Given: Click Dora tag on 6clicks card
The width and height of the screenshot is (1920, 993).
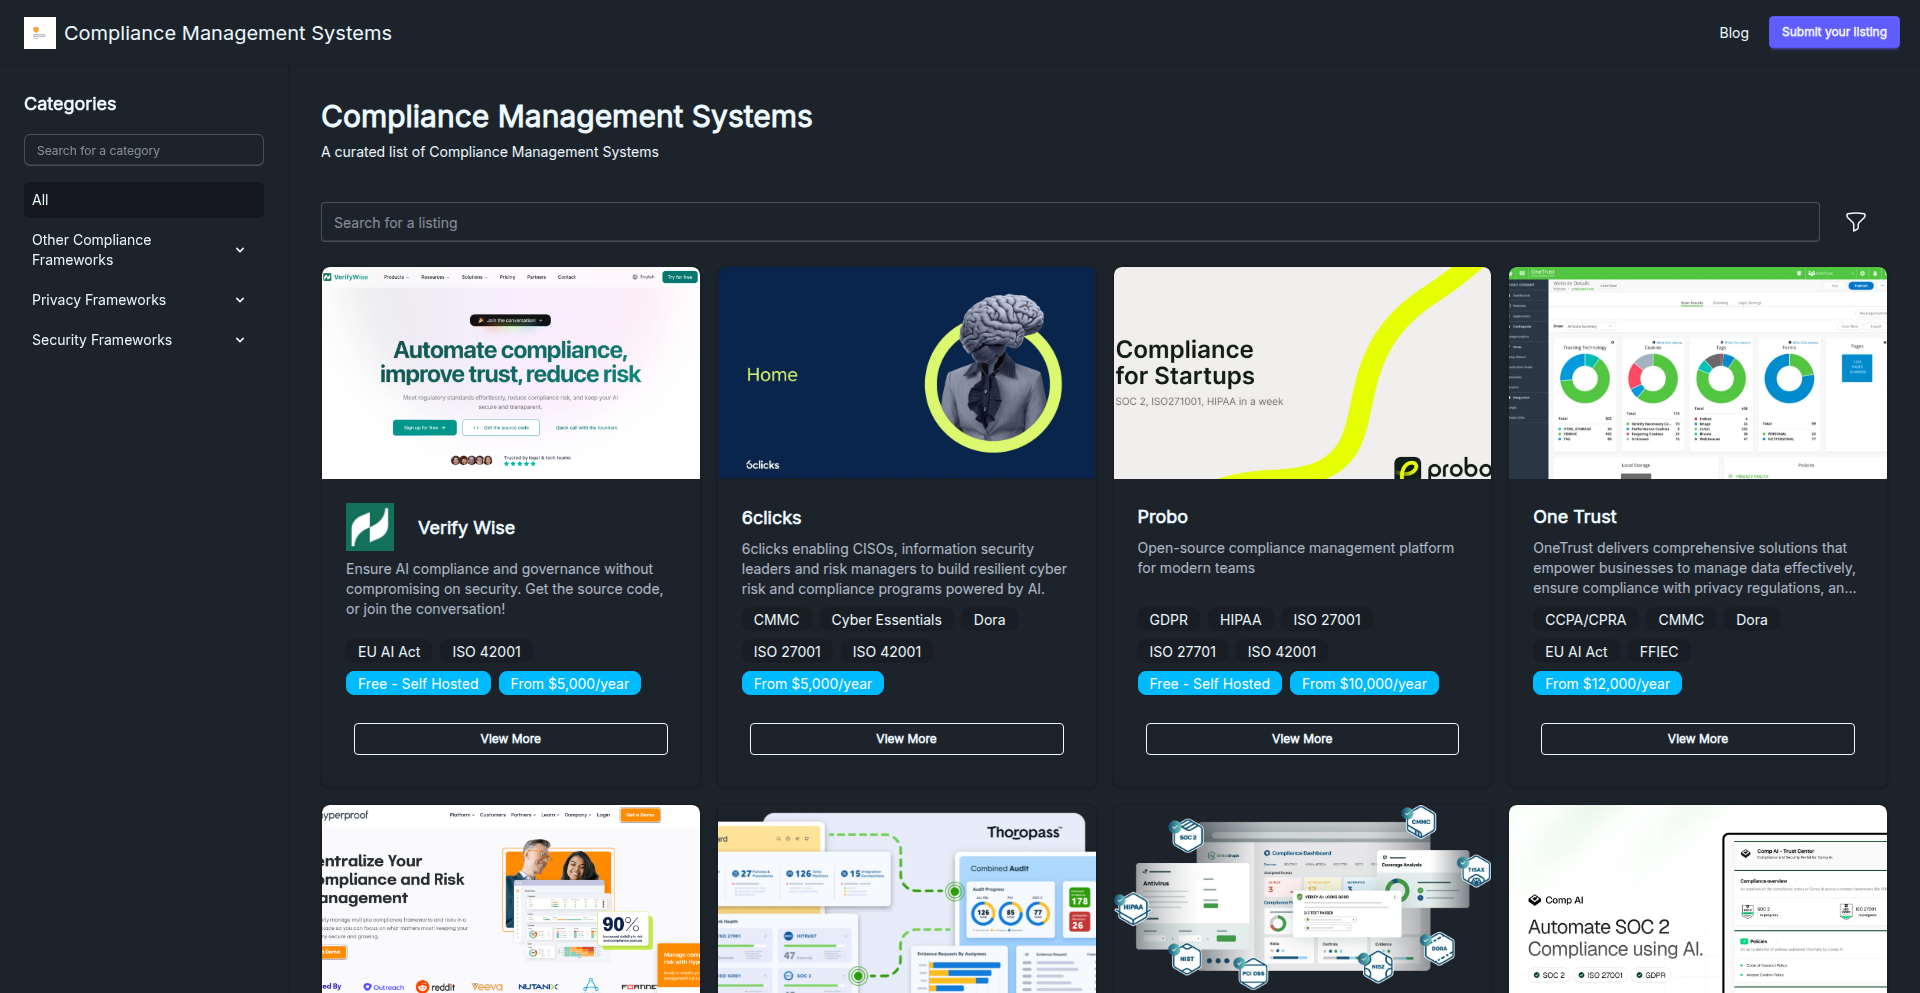Looking at the screenshot, I should point(990,620).
